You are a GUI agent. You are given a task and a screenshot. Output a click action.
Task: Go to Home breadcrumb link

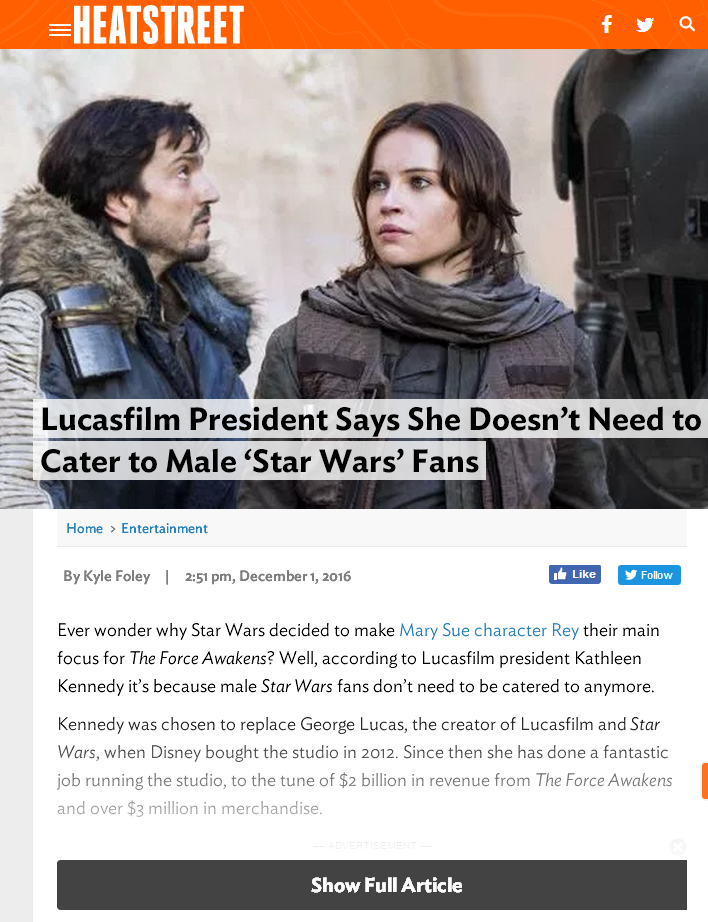[85, 528]
